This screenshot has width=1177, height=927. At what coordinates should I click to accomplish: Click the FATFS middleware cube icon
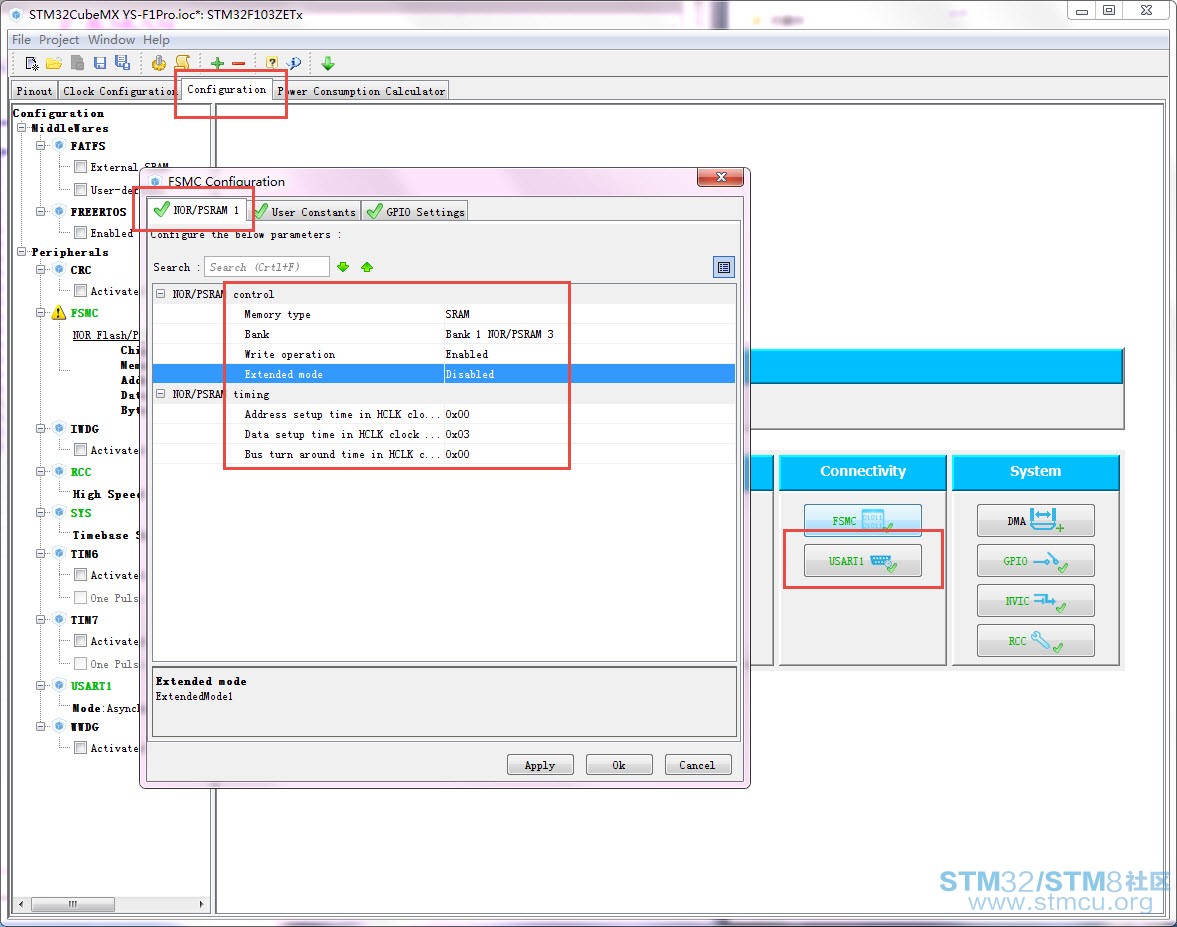click(x=59, y=146)
